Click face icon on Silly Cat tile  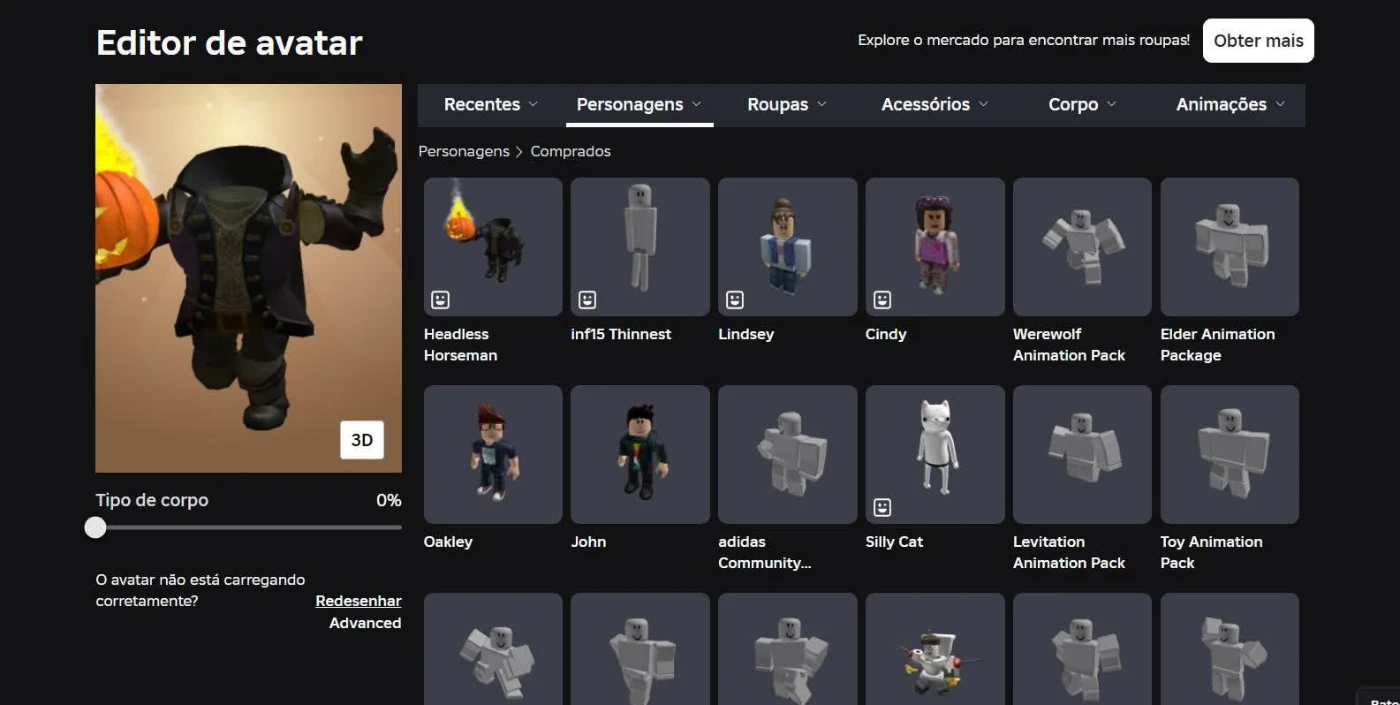[882, 507]
